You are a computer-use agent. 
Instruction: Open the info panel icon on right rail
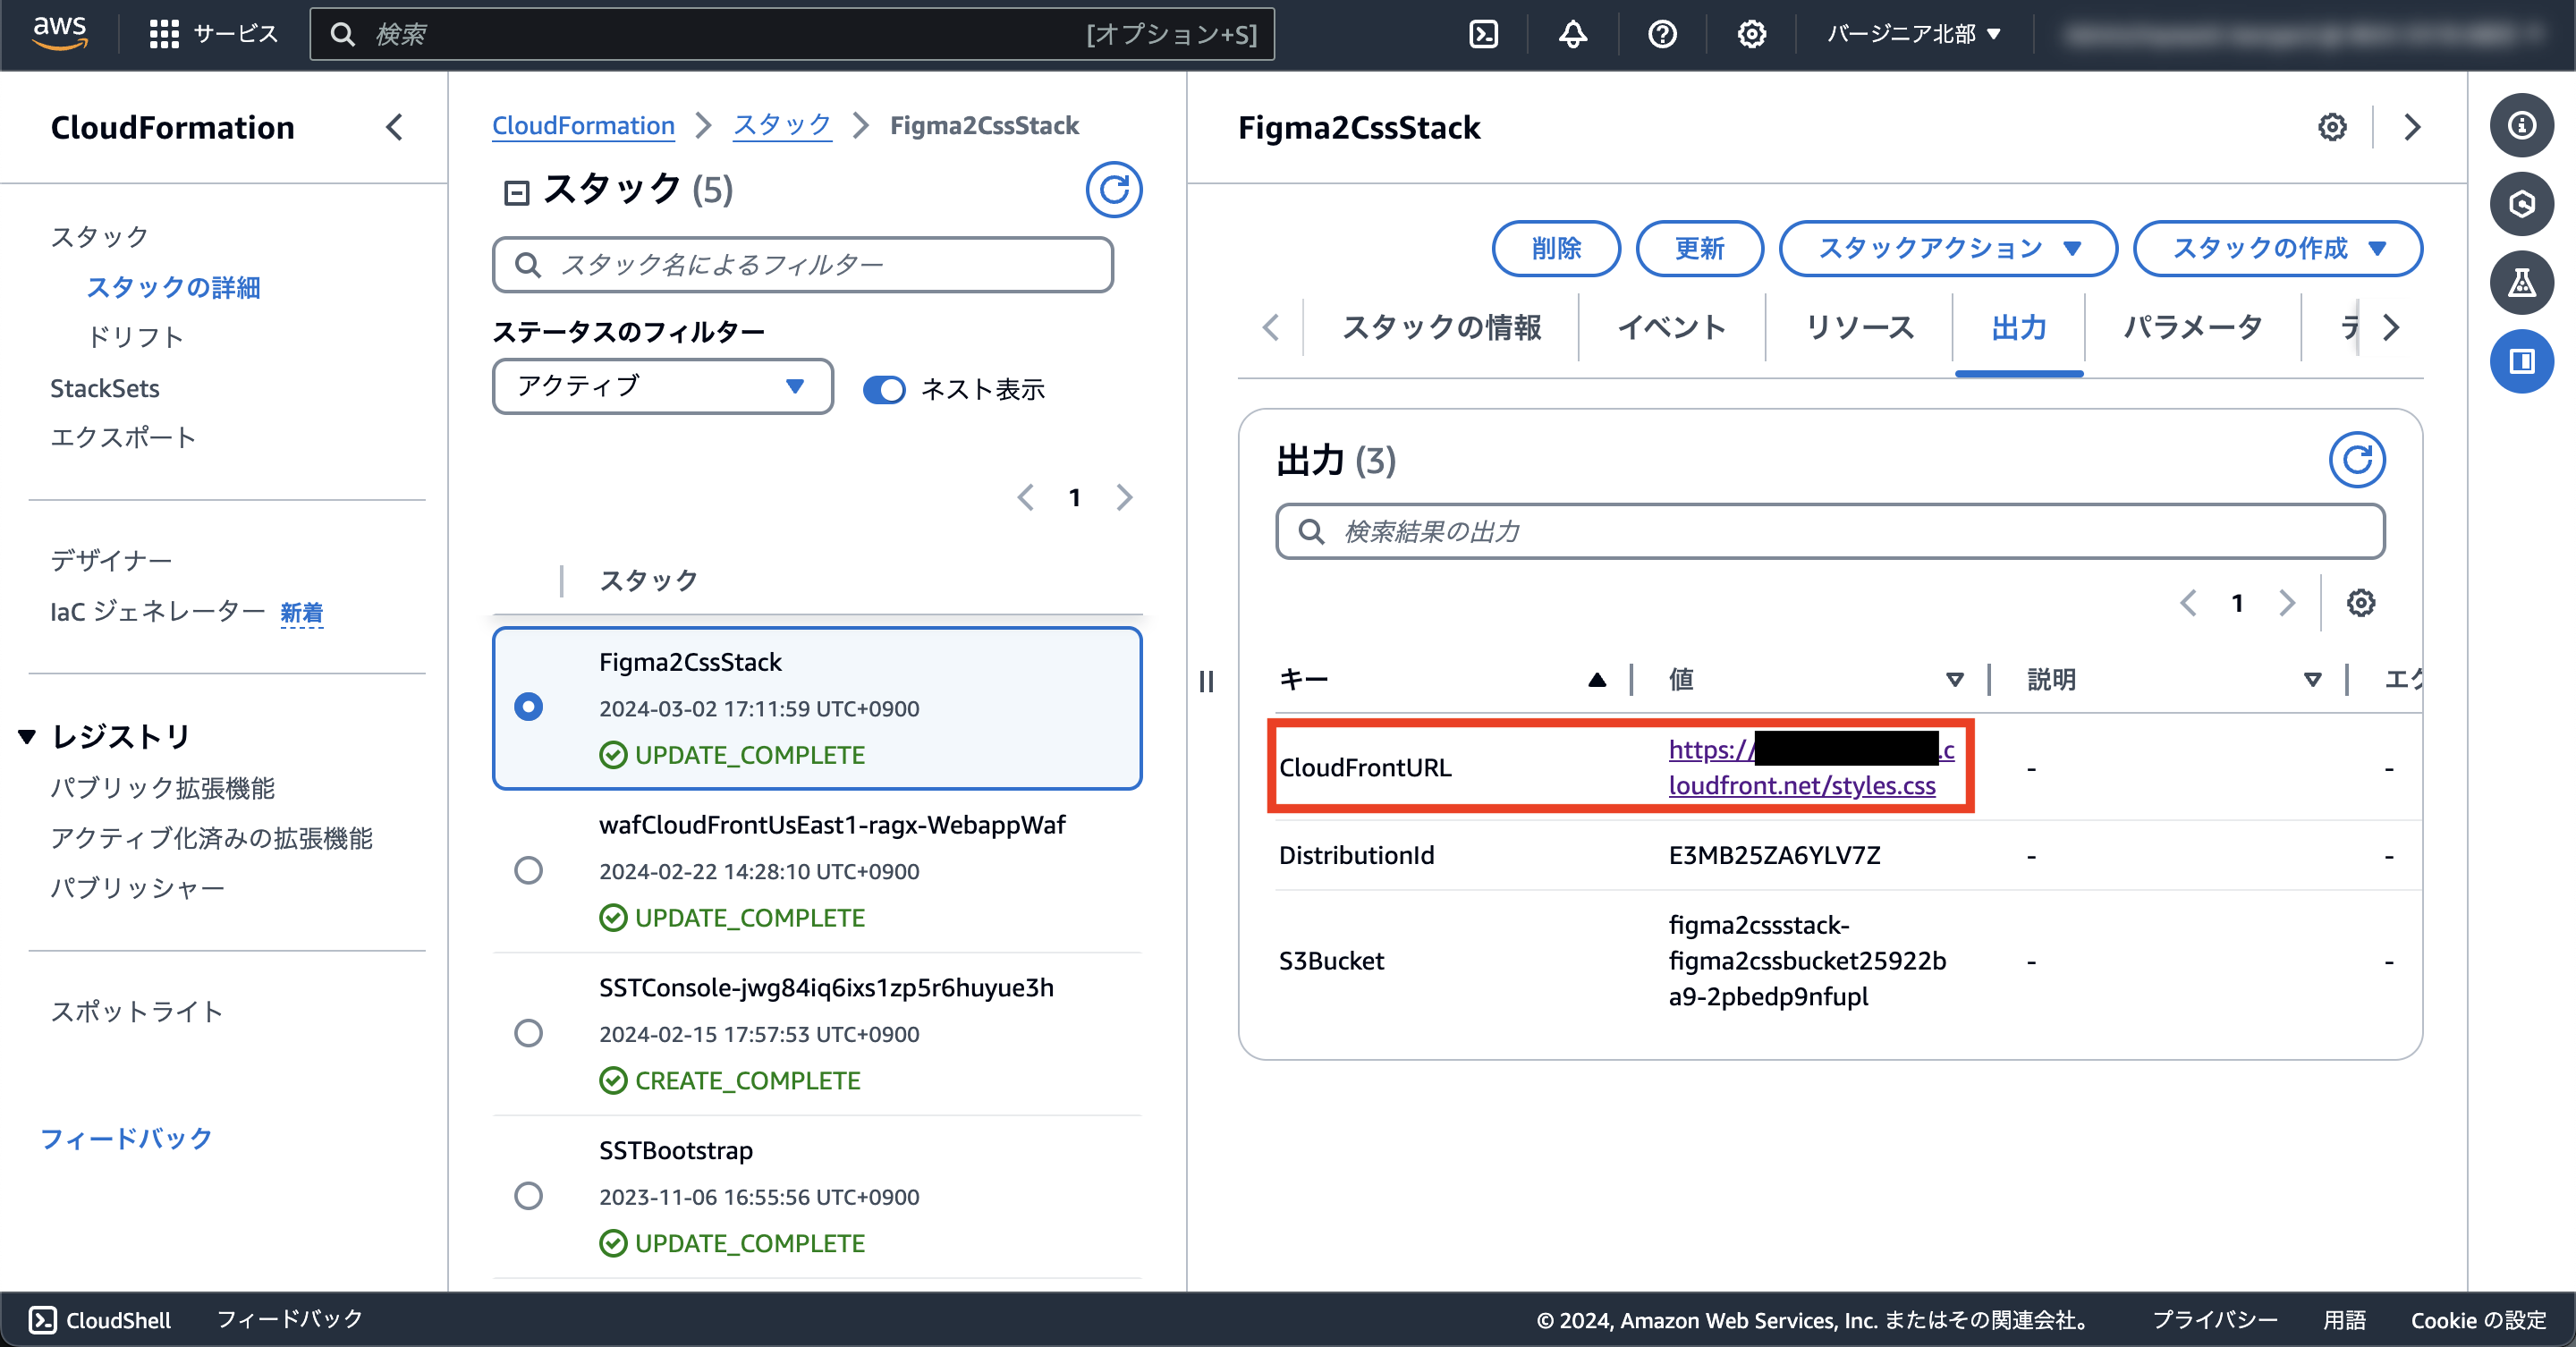[2522, 125]
